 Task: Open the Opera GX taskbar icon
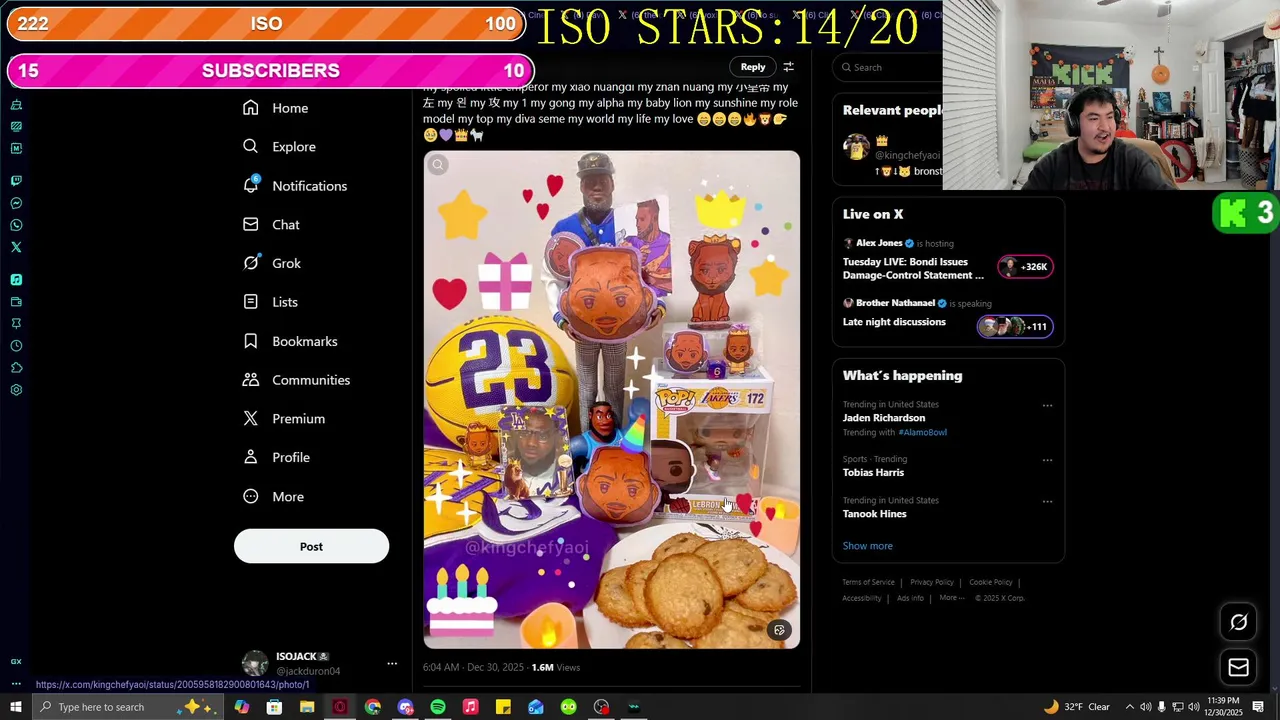click(x=340, y=707)
